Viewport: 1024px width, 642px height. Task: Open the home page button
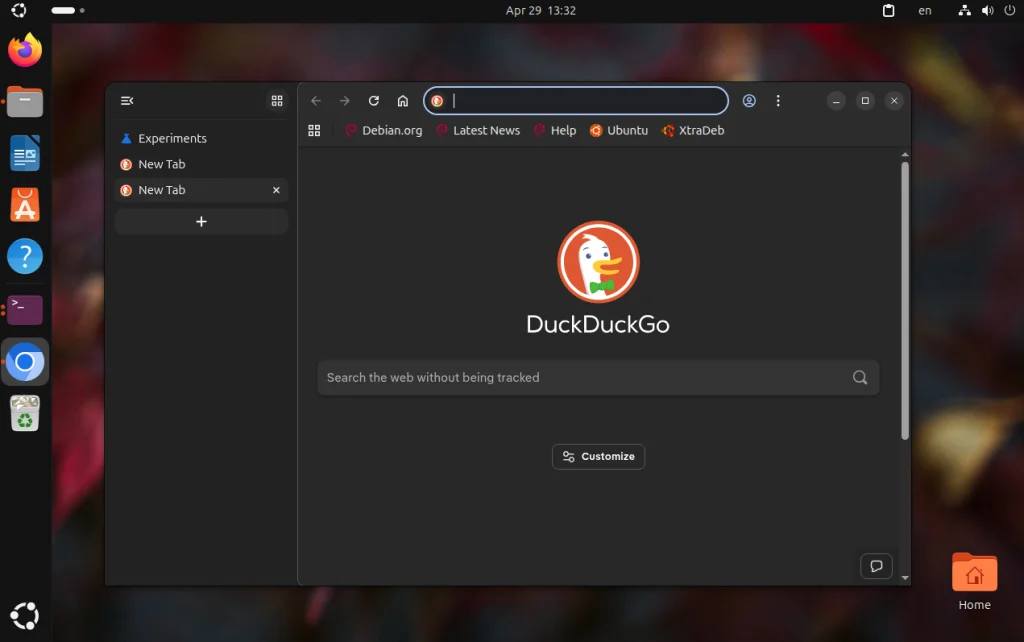[403, 101]
